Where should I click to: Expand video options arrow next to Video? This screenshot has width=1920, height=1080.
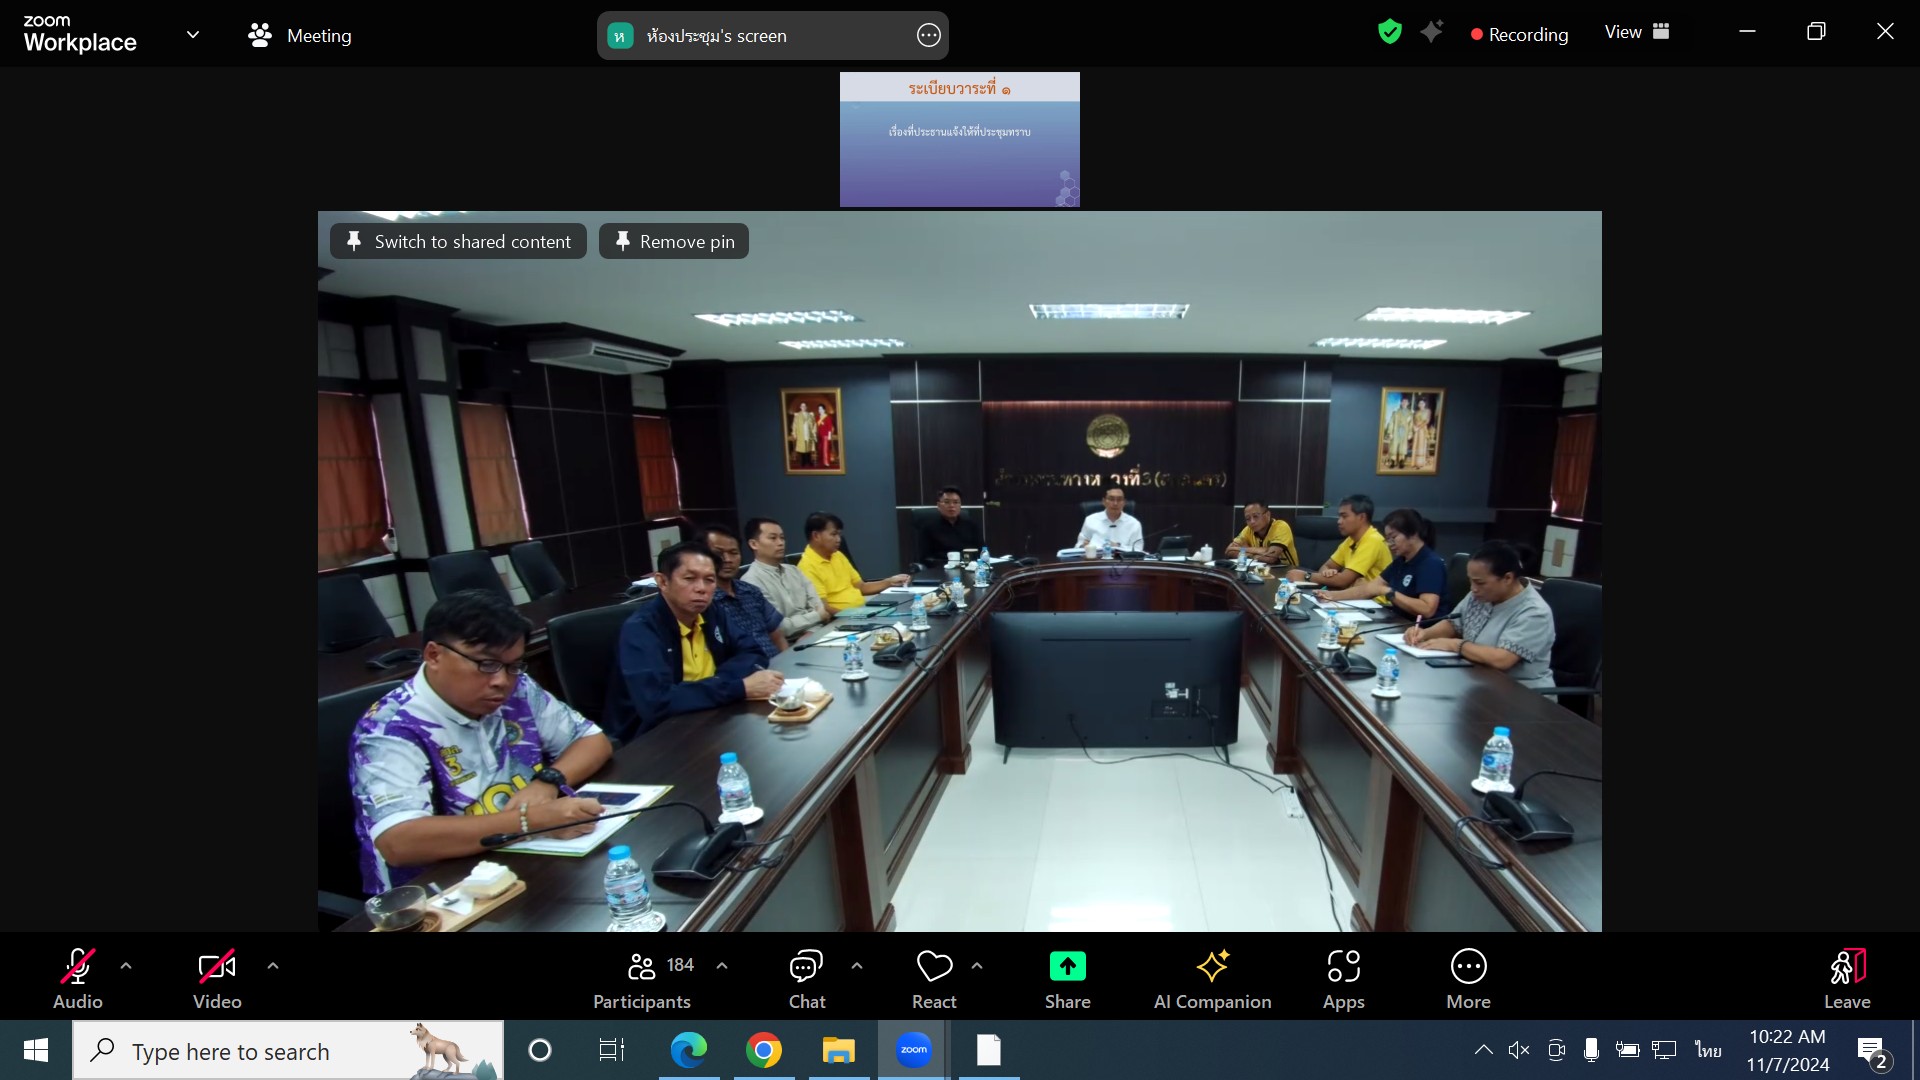[273, 966]
